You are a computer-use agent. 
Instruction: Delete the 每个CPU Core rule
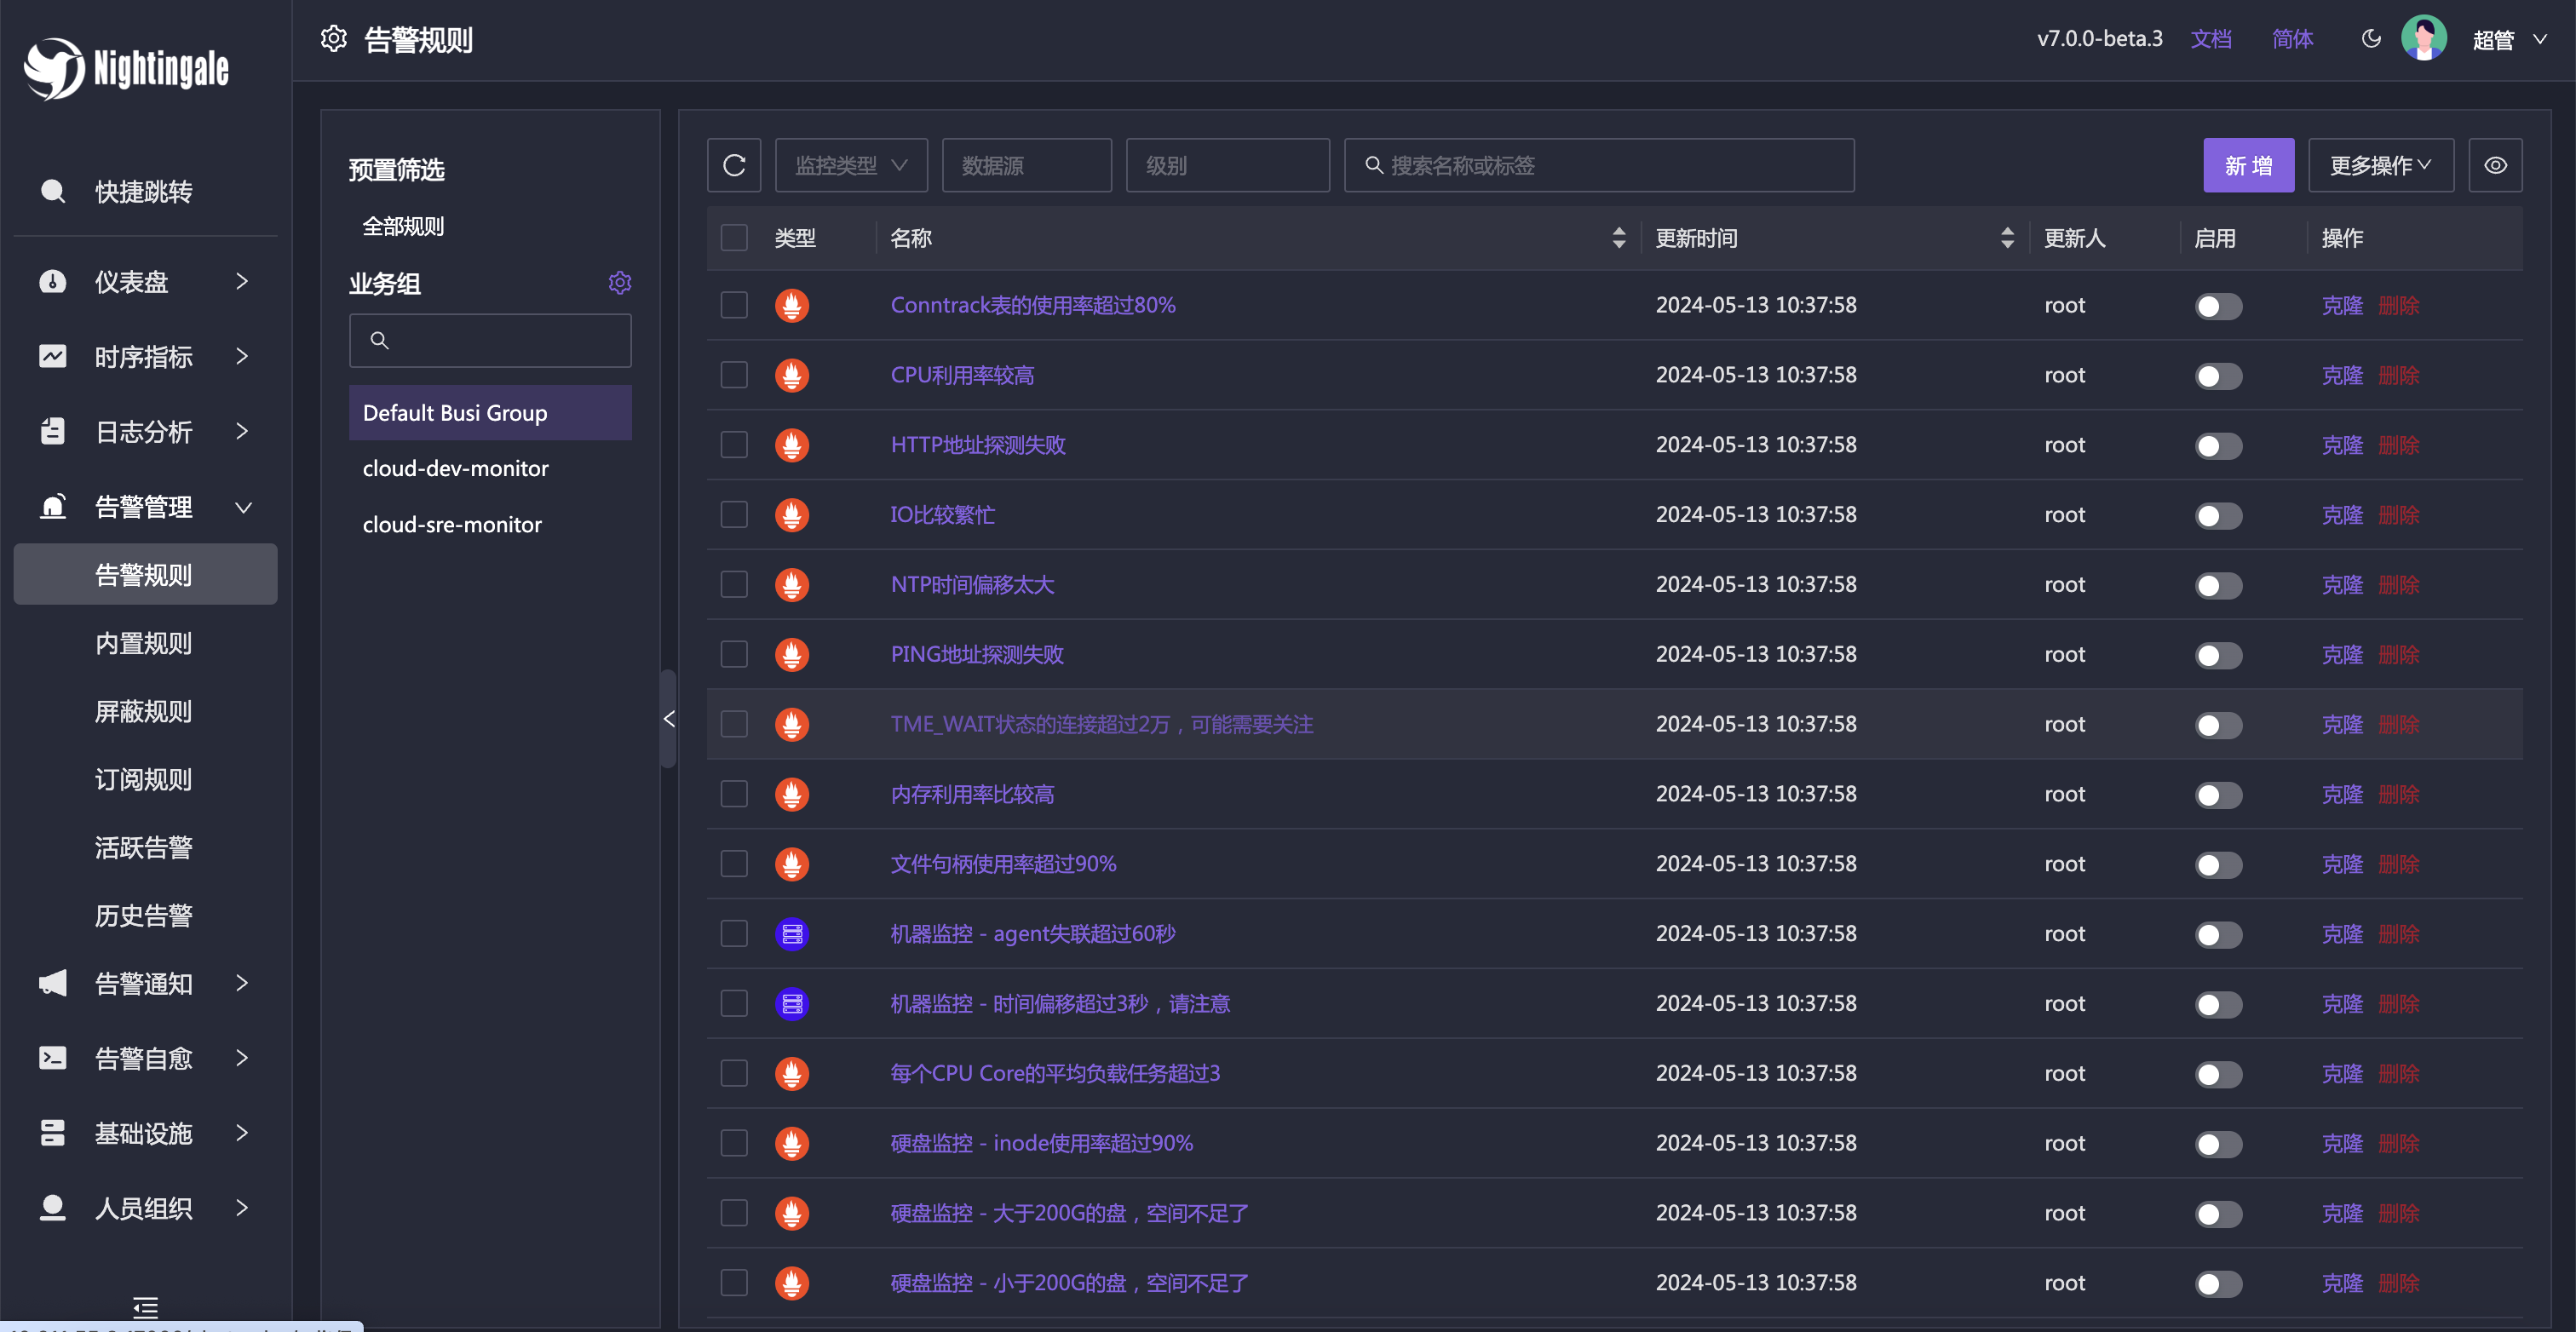(2398, 1073)
